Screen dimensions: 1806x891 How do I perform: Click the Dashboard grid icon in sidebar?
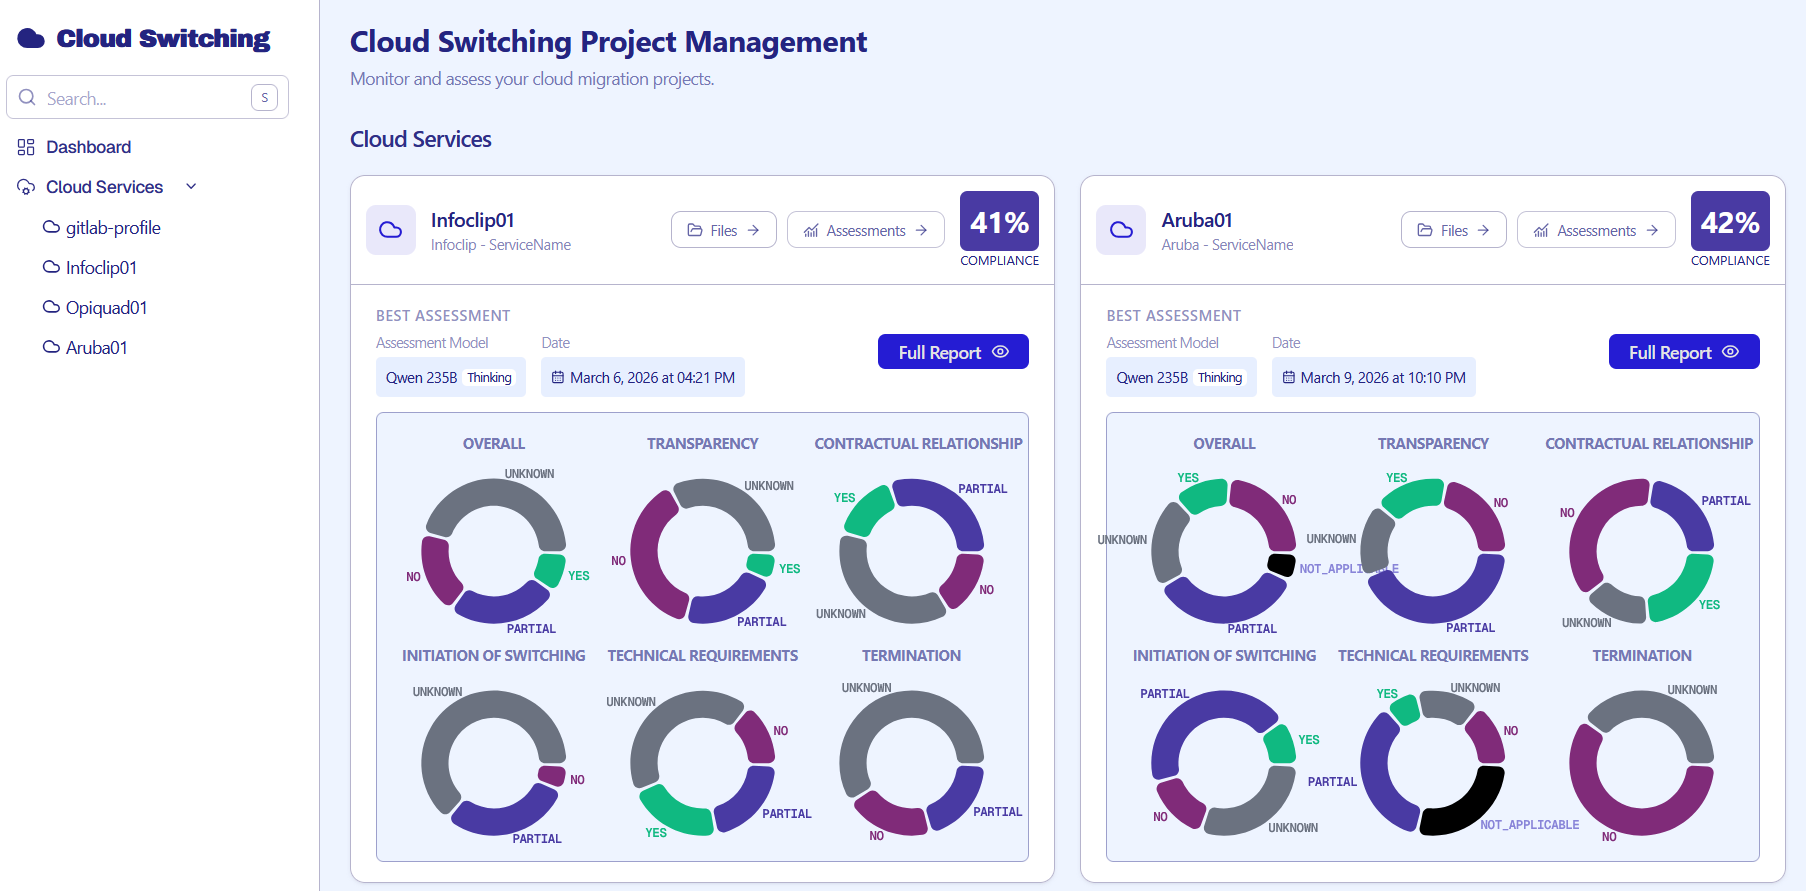click(26, 147)
